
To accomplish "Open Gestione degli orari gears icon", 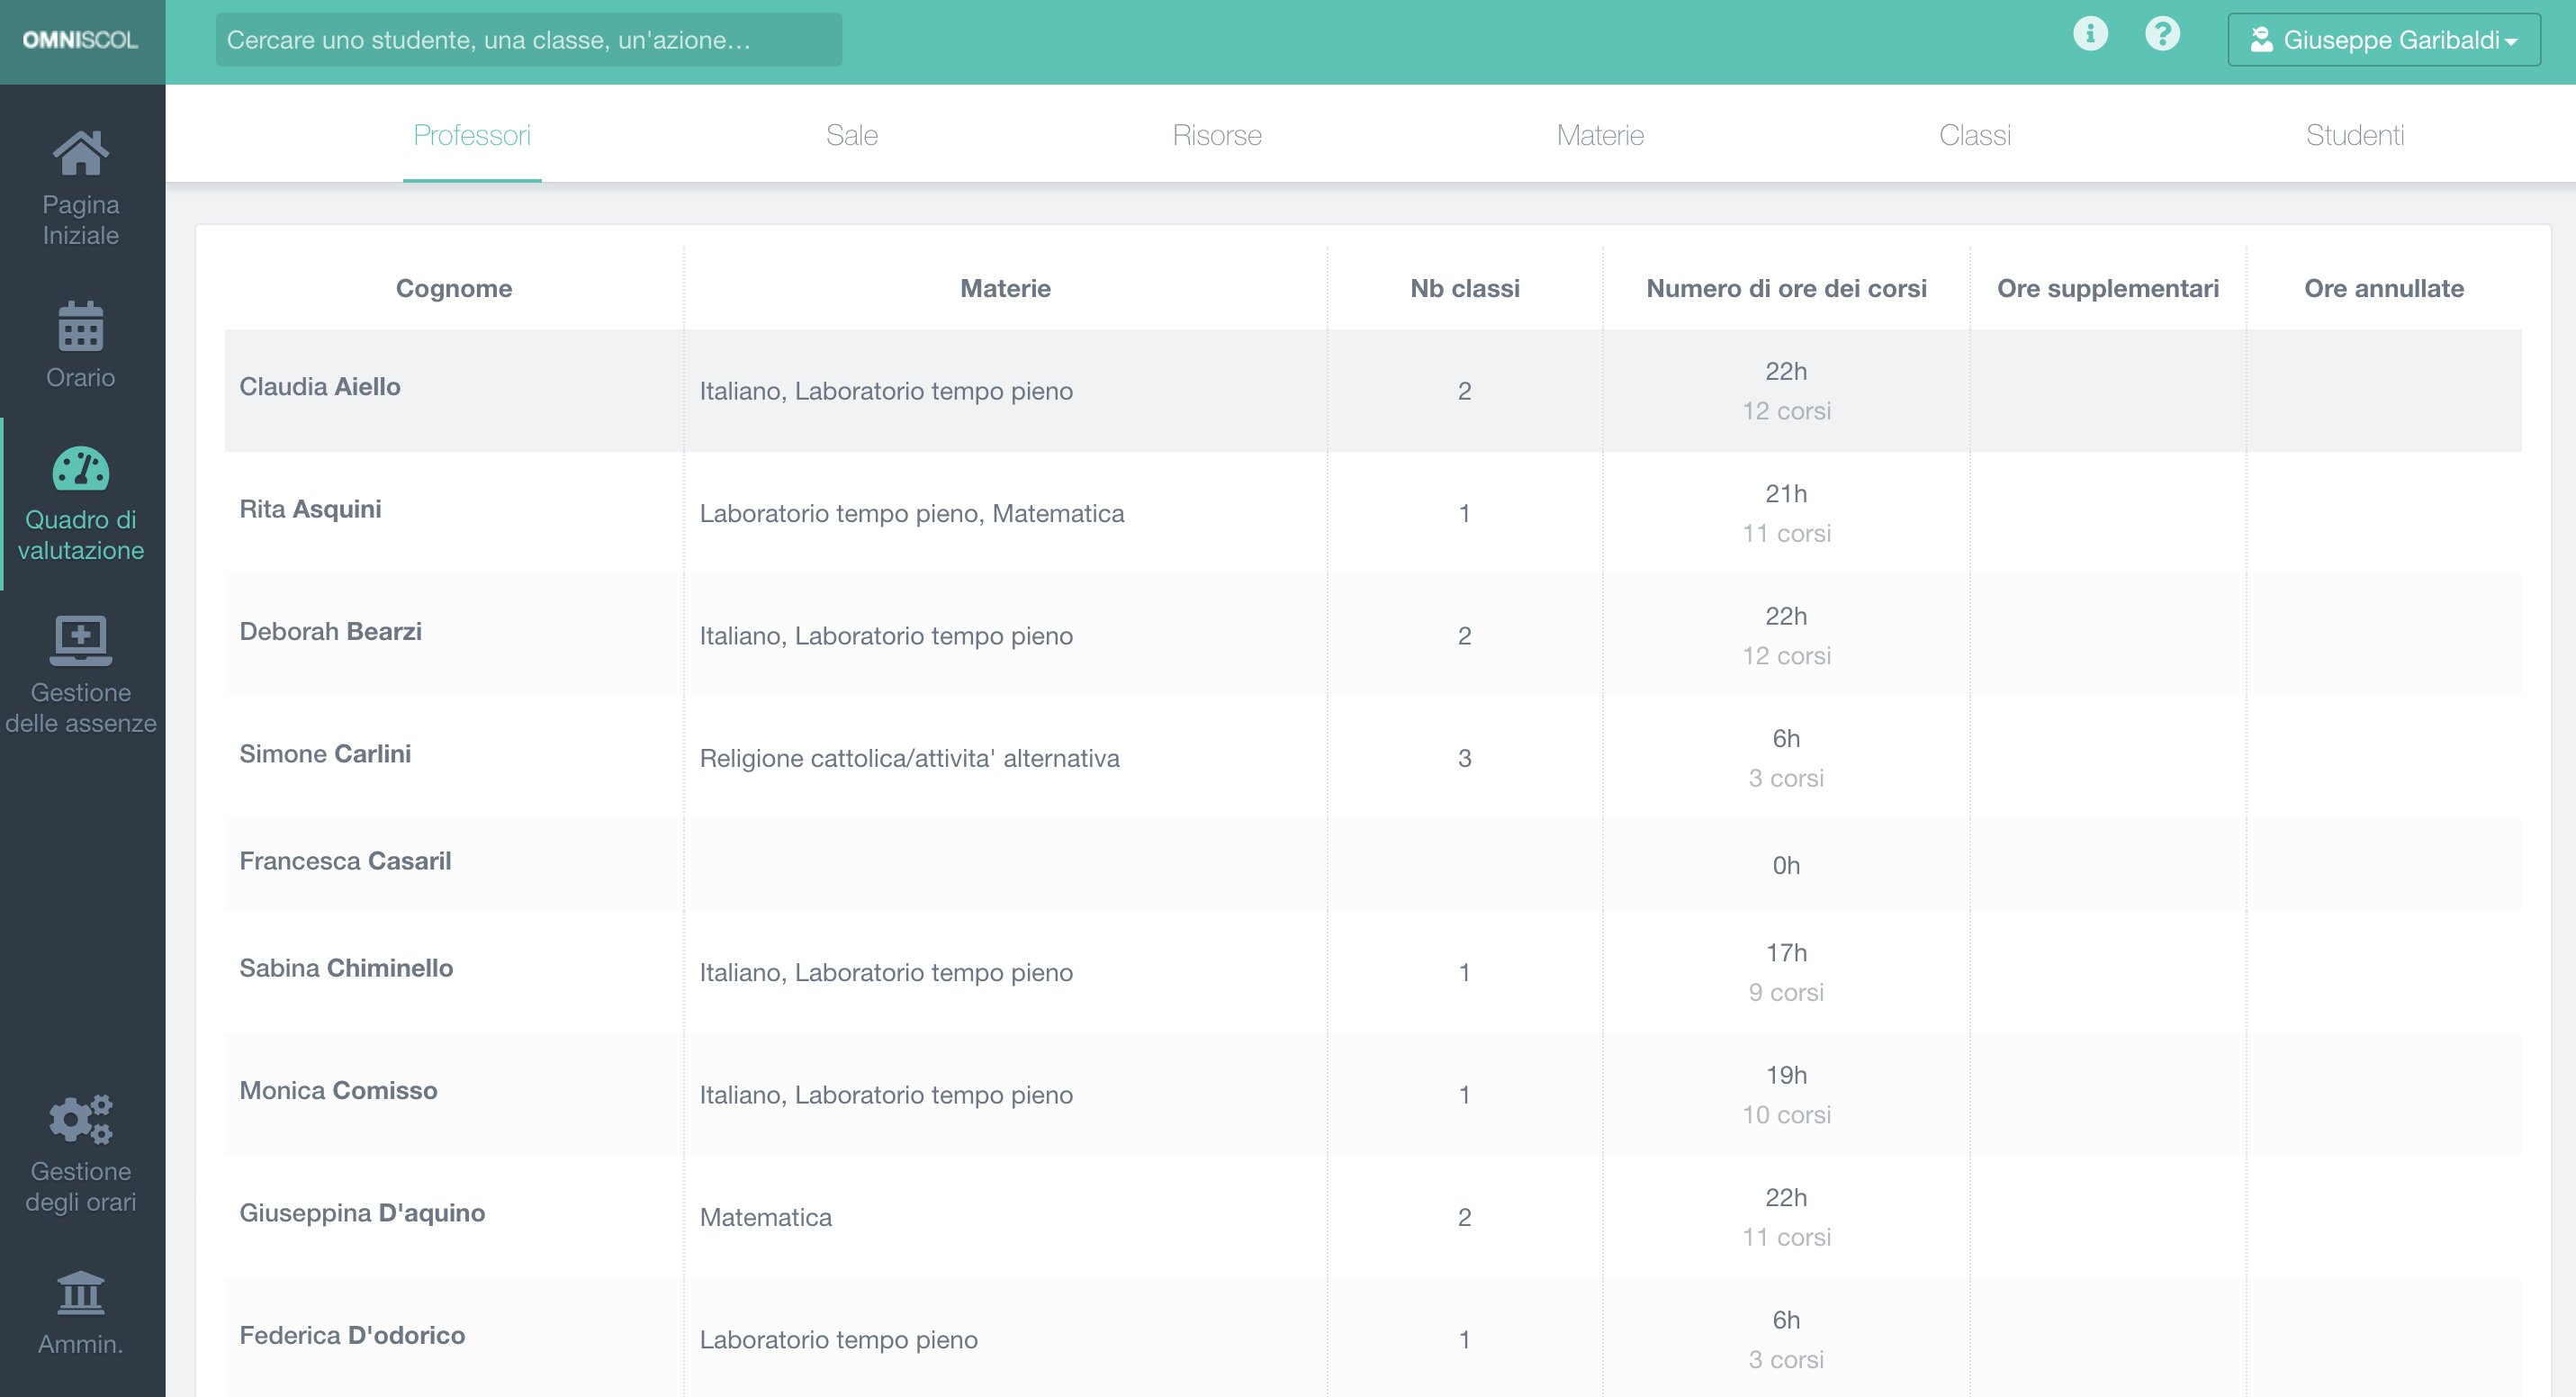I will pos(80,1119).
